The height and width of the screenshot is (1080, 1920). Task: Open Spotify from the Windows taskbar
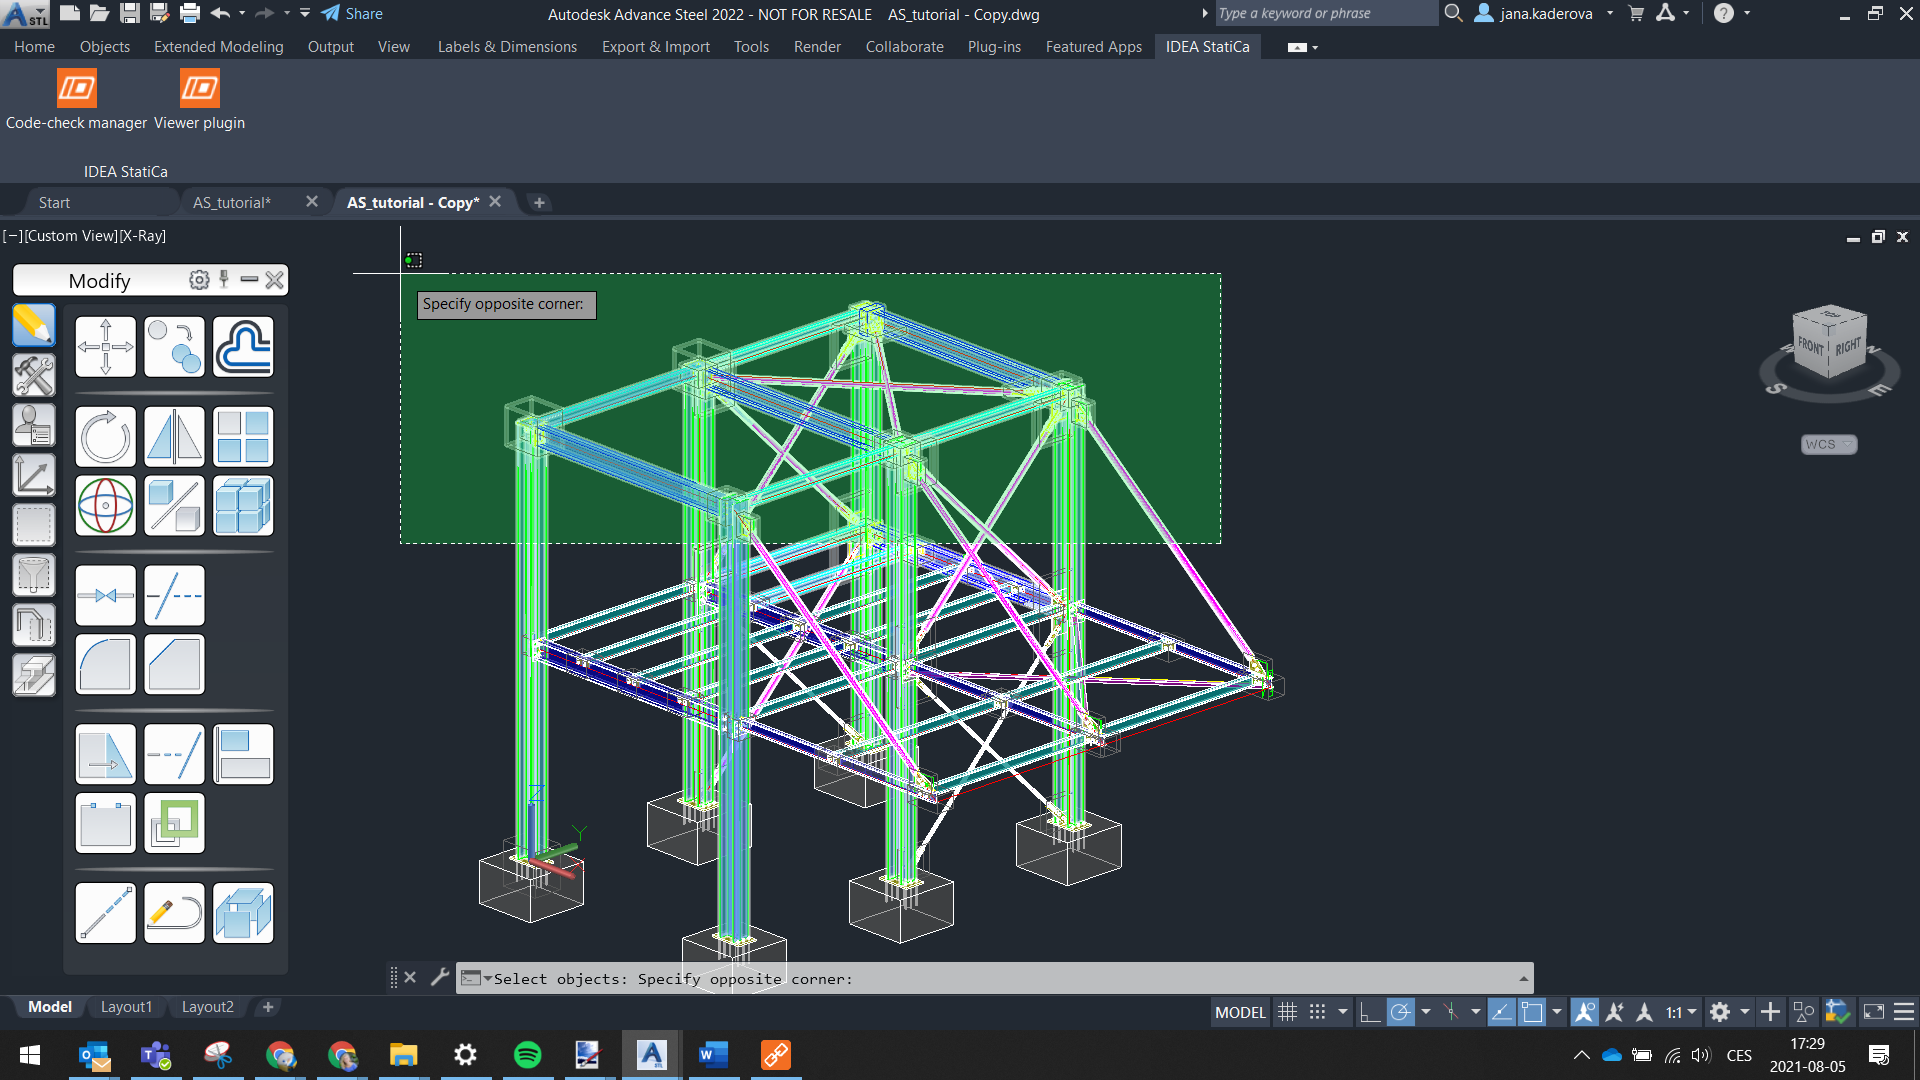tap(527, 1055)
